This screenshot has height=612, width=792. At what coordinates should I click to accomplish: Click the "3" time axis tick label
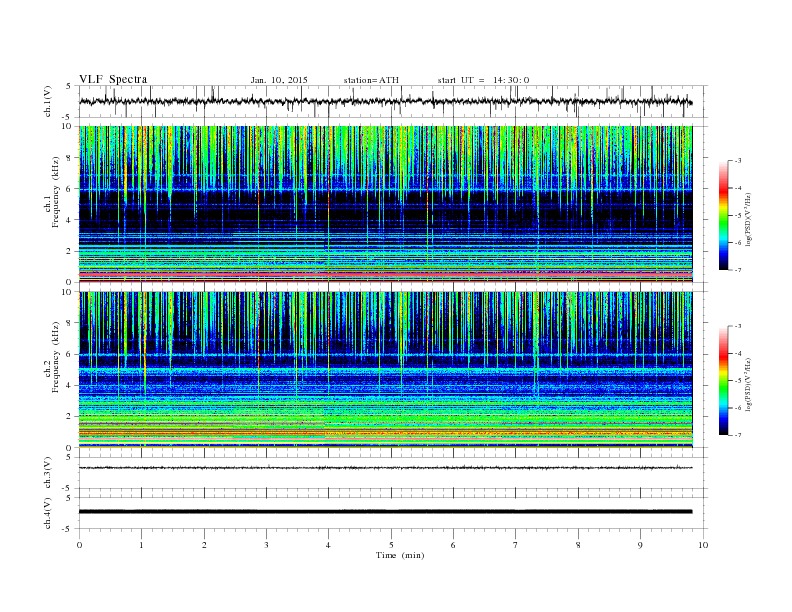pos(266,545)
